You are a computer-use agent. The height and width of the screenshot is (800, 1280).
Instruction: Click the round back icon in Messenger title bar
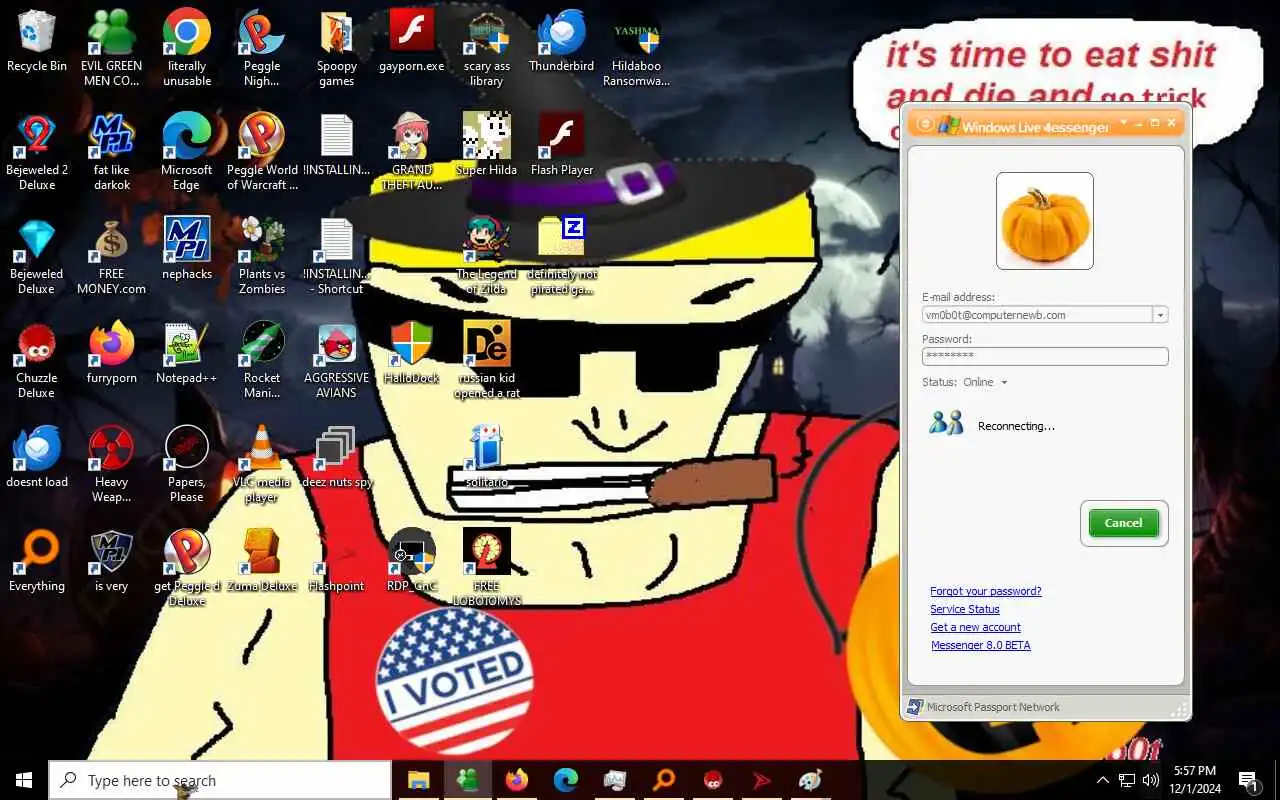pyautogui.click(x=926, y=125)
